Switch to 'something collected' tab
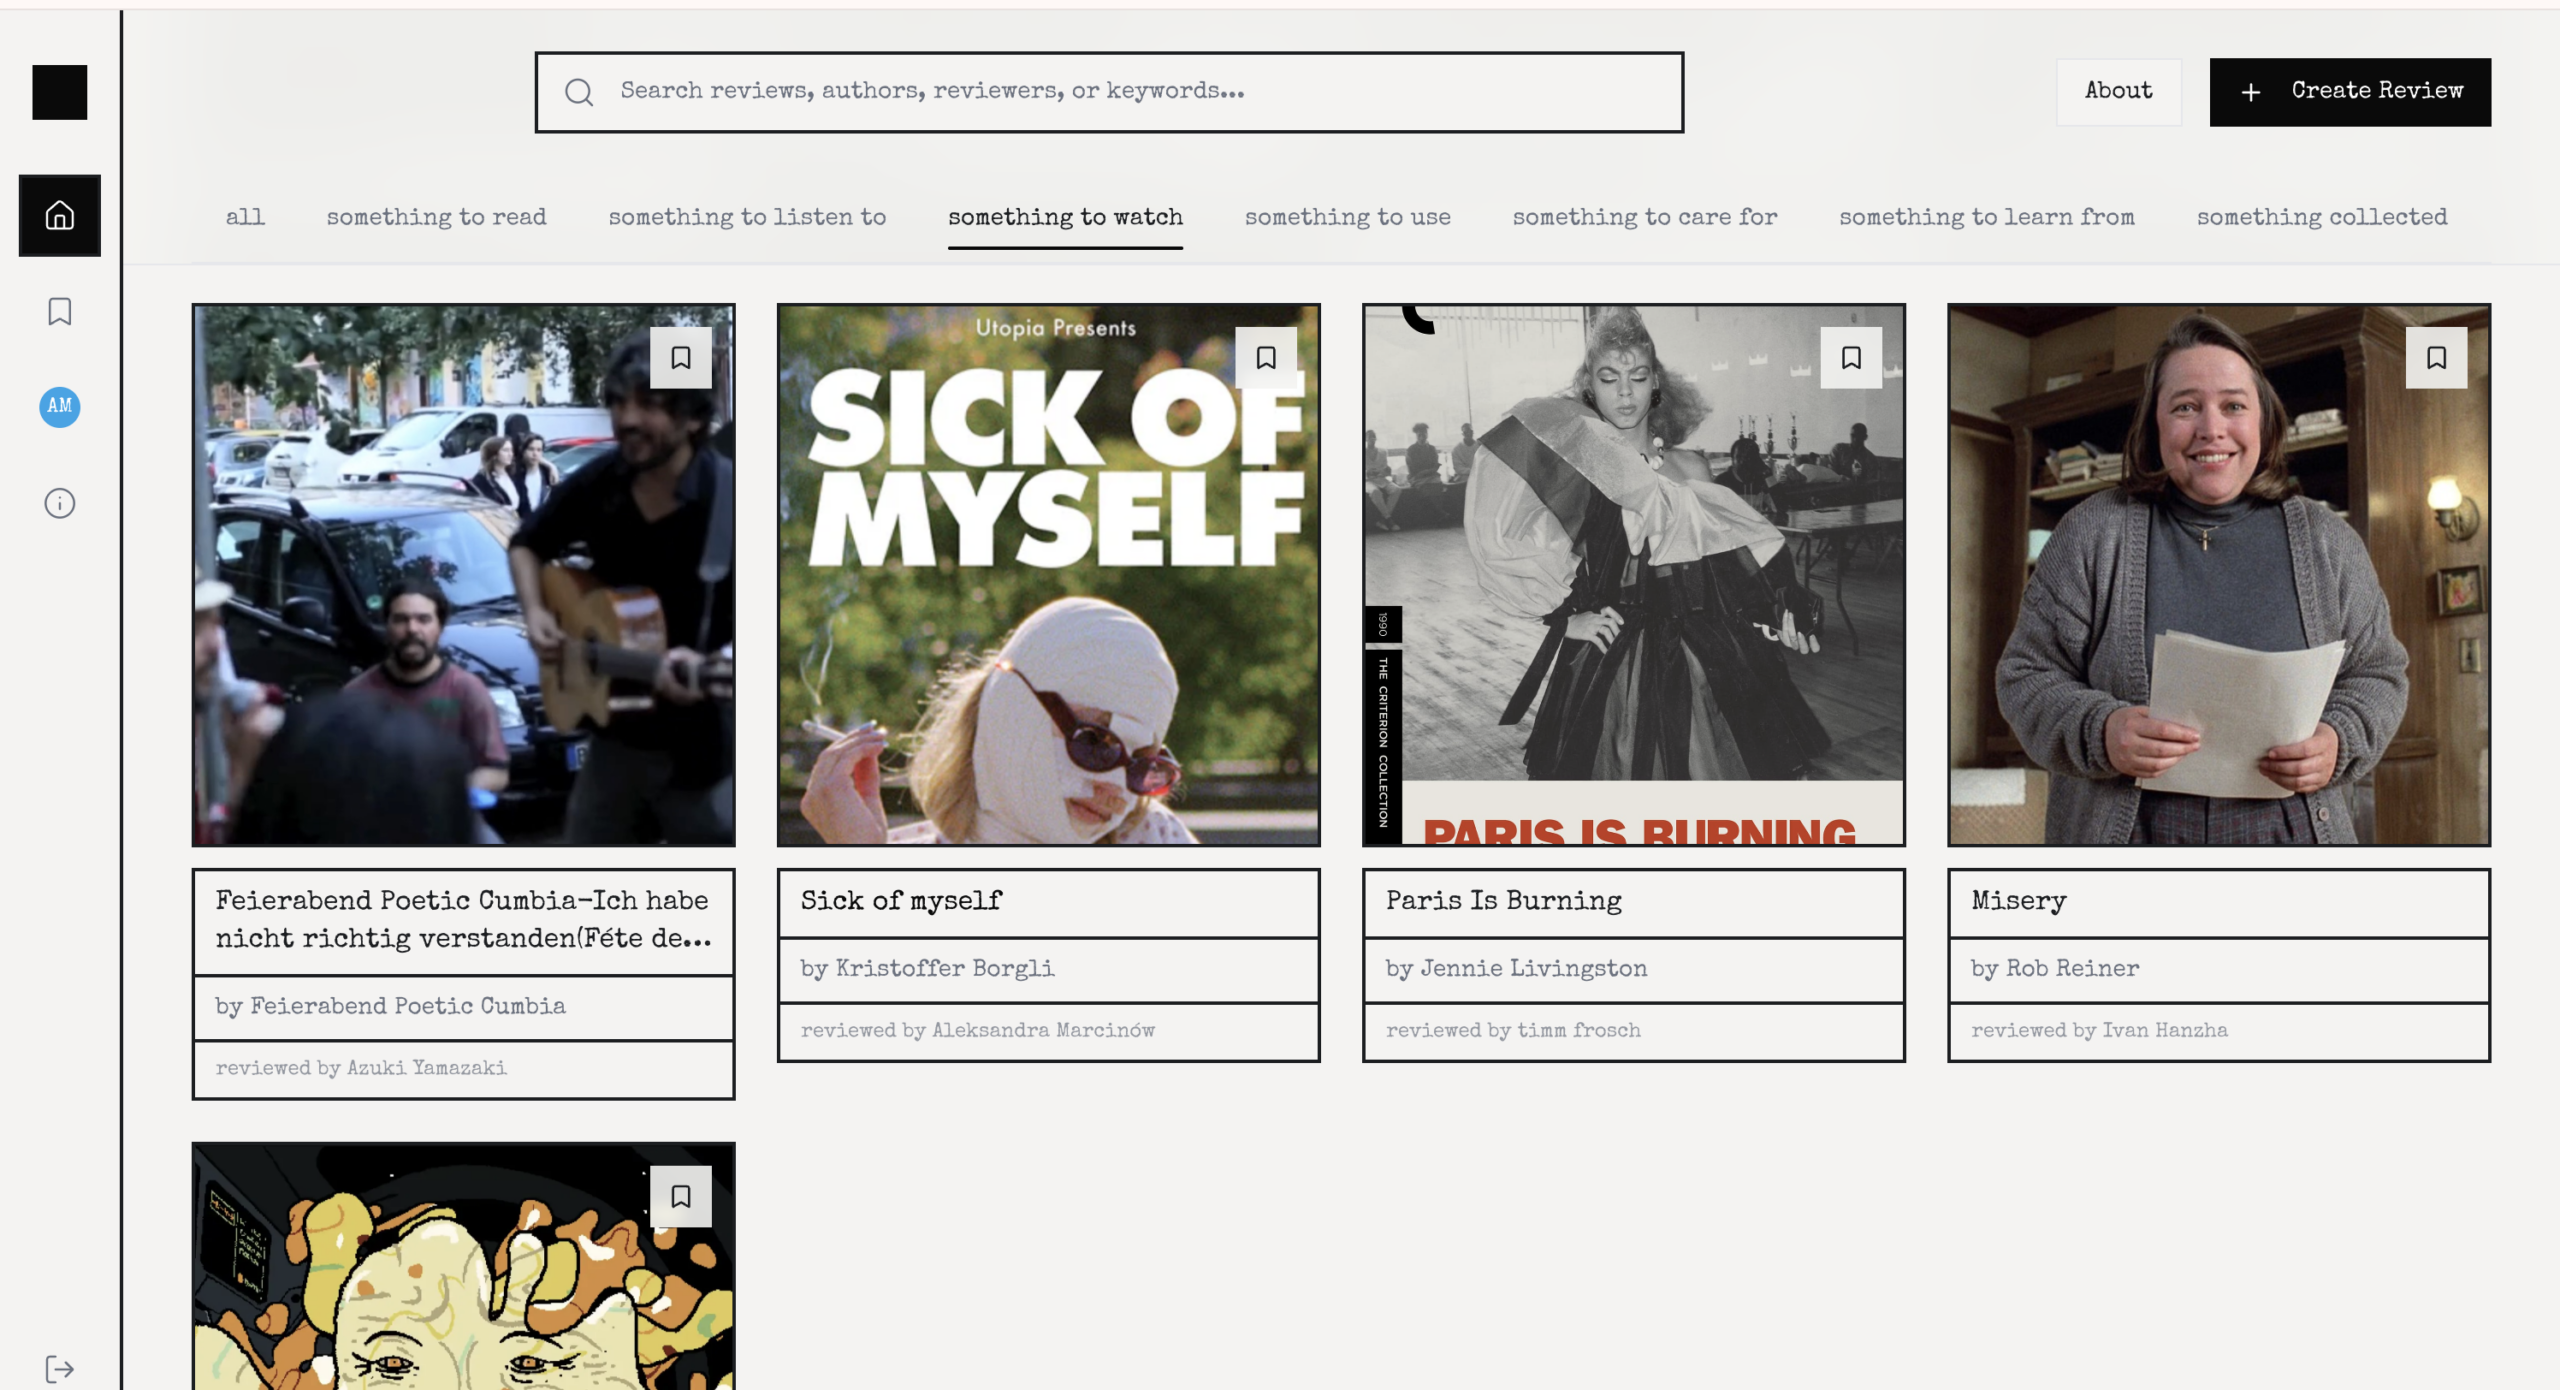2560x1390 pixels. (x=2322, y=217)
